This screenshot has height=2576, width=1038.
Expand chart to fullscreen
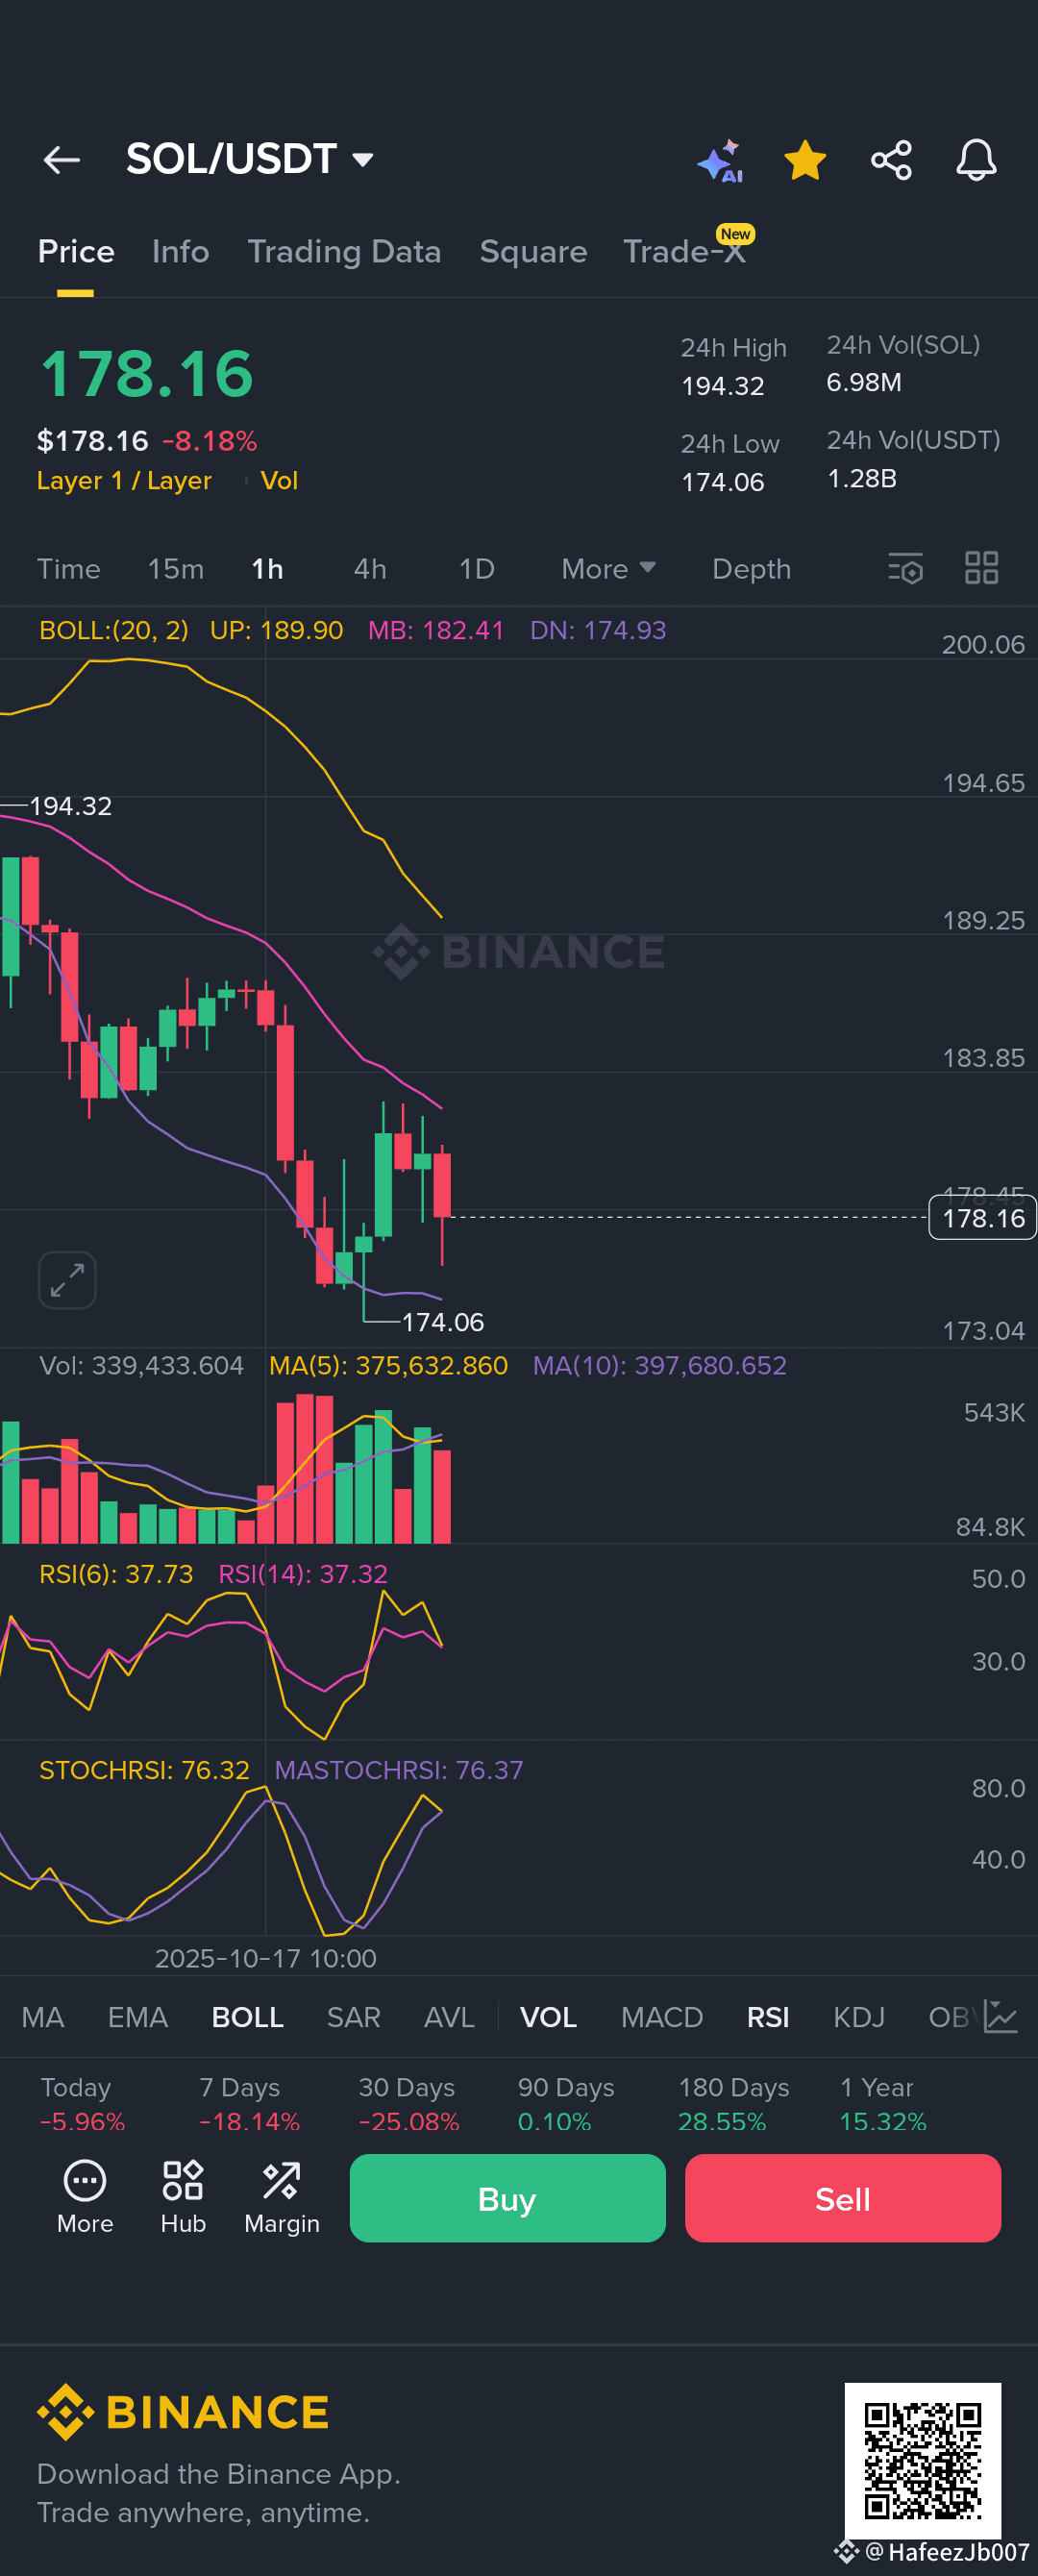coord(67,1280)
